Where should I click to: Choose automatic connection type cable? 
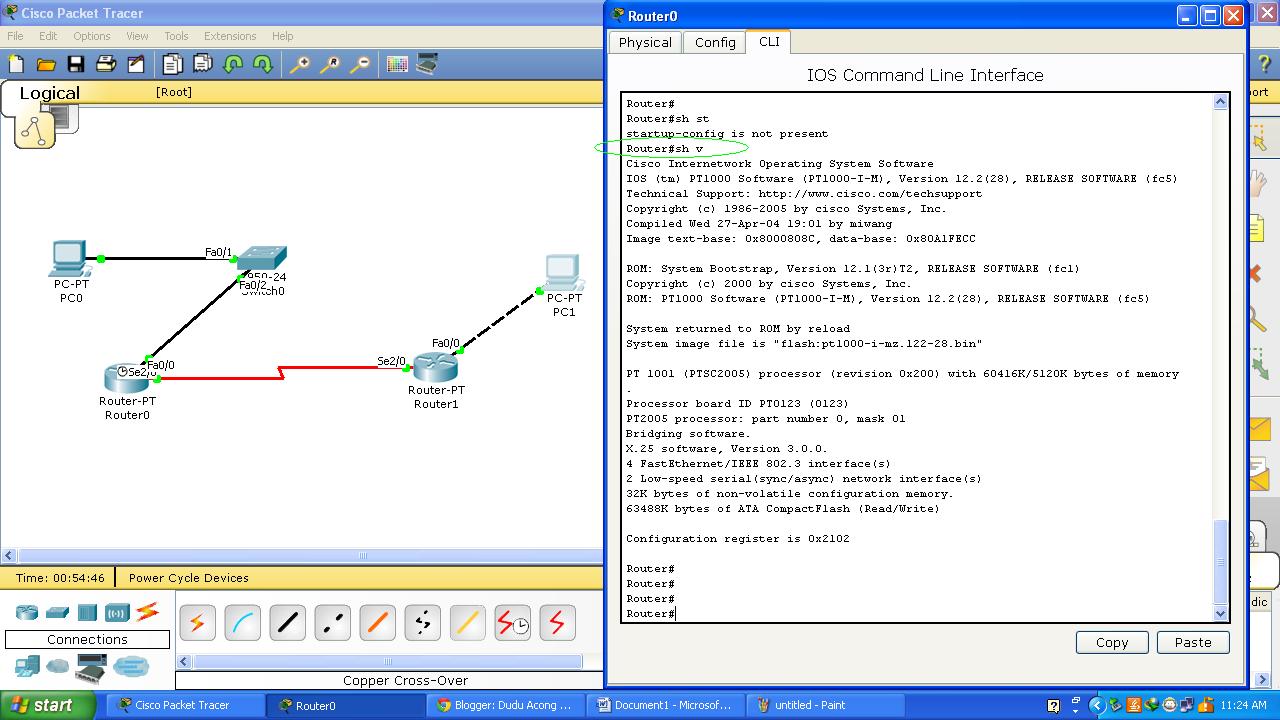click(x=197, y=623)
